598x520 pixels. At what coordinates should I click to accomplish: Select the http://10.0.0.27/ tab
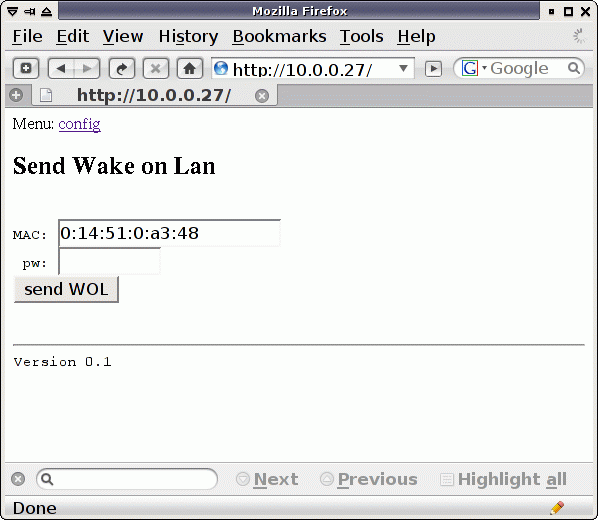tap(154, 95)
